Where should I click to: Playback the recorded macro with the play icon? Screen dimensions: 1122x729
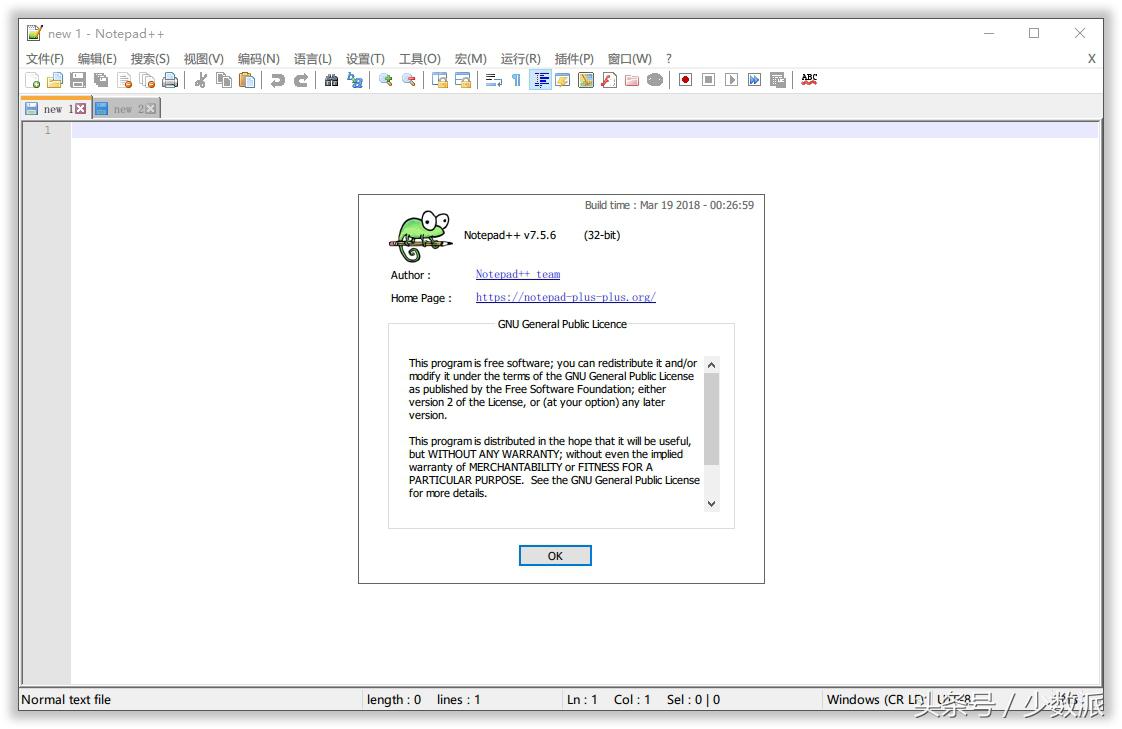[730, 79]
